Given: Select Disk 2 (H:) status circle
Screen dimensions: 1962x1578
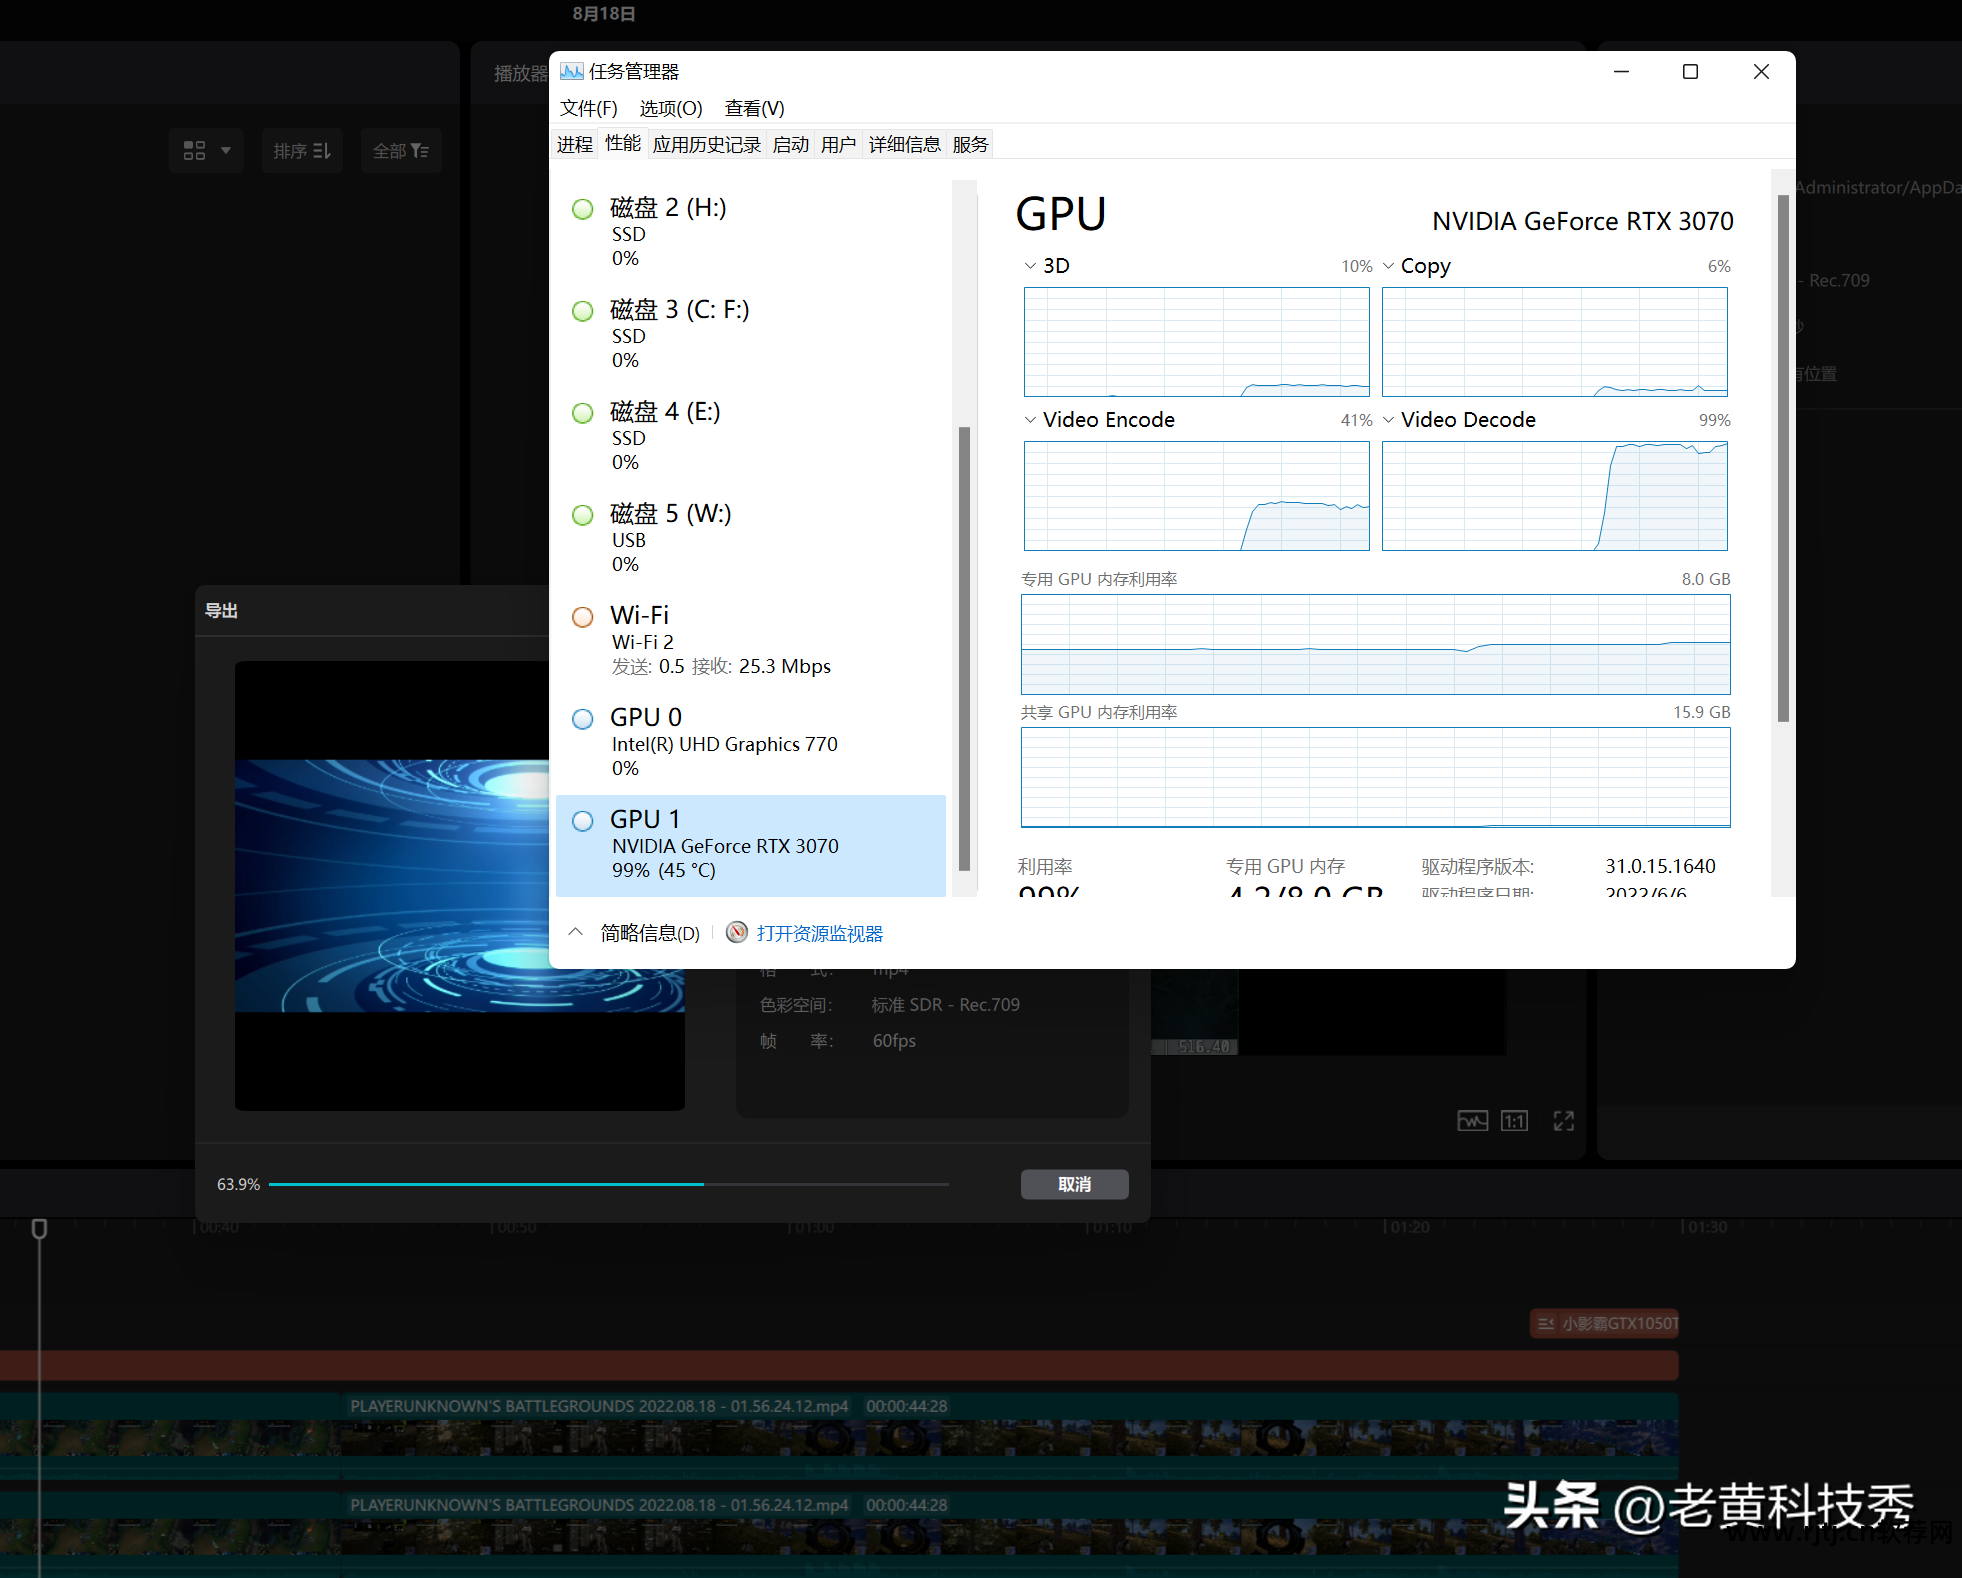Looking at the screenshot, I should 583,209.
